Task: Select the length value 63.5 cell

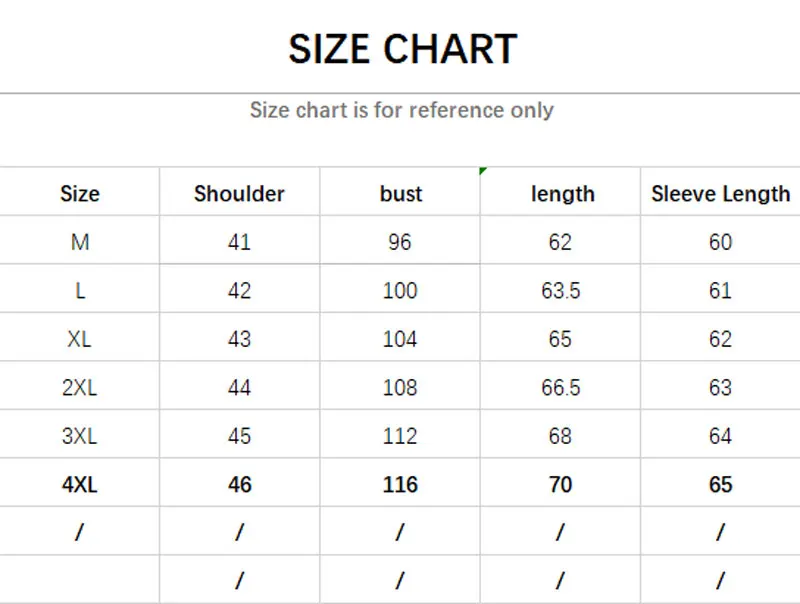Action: [561, 291]
